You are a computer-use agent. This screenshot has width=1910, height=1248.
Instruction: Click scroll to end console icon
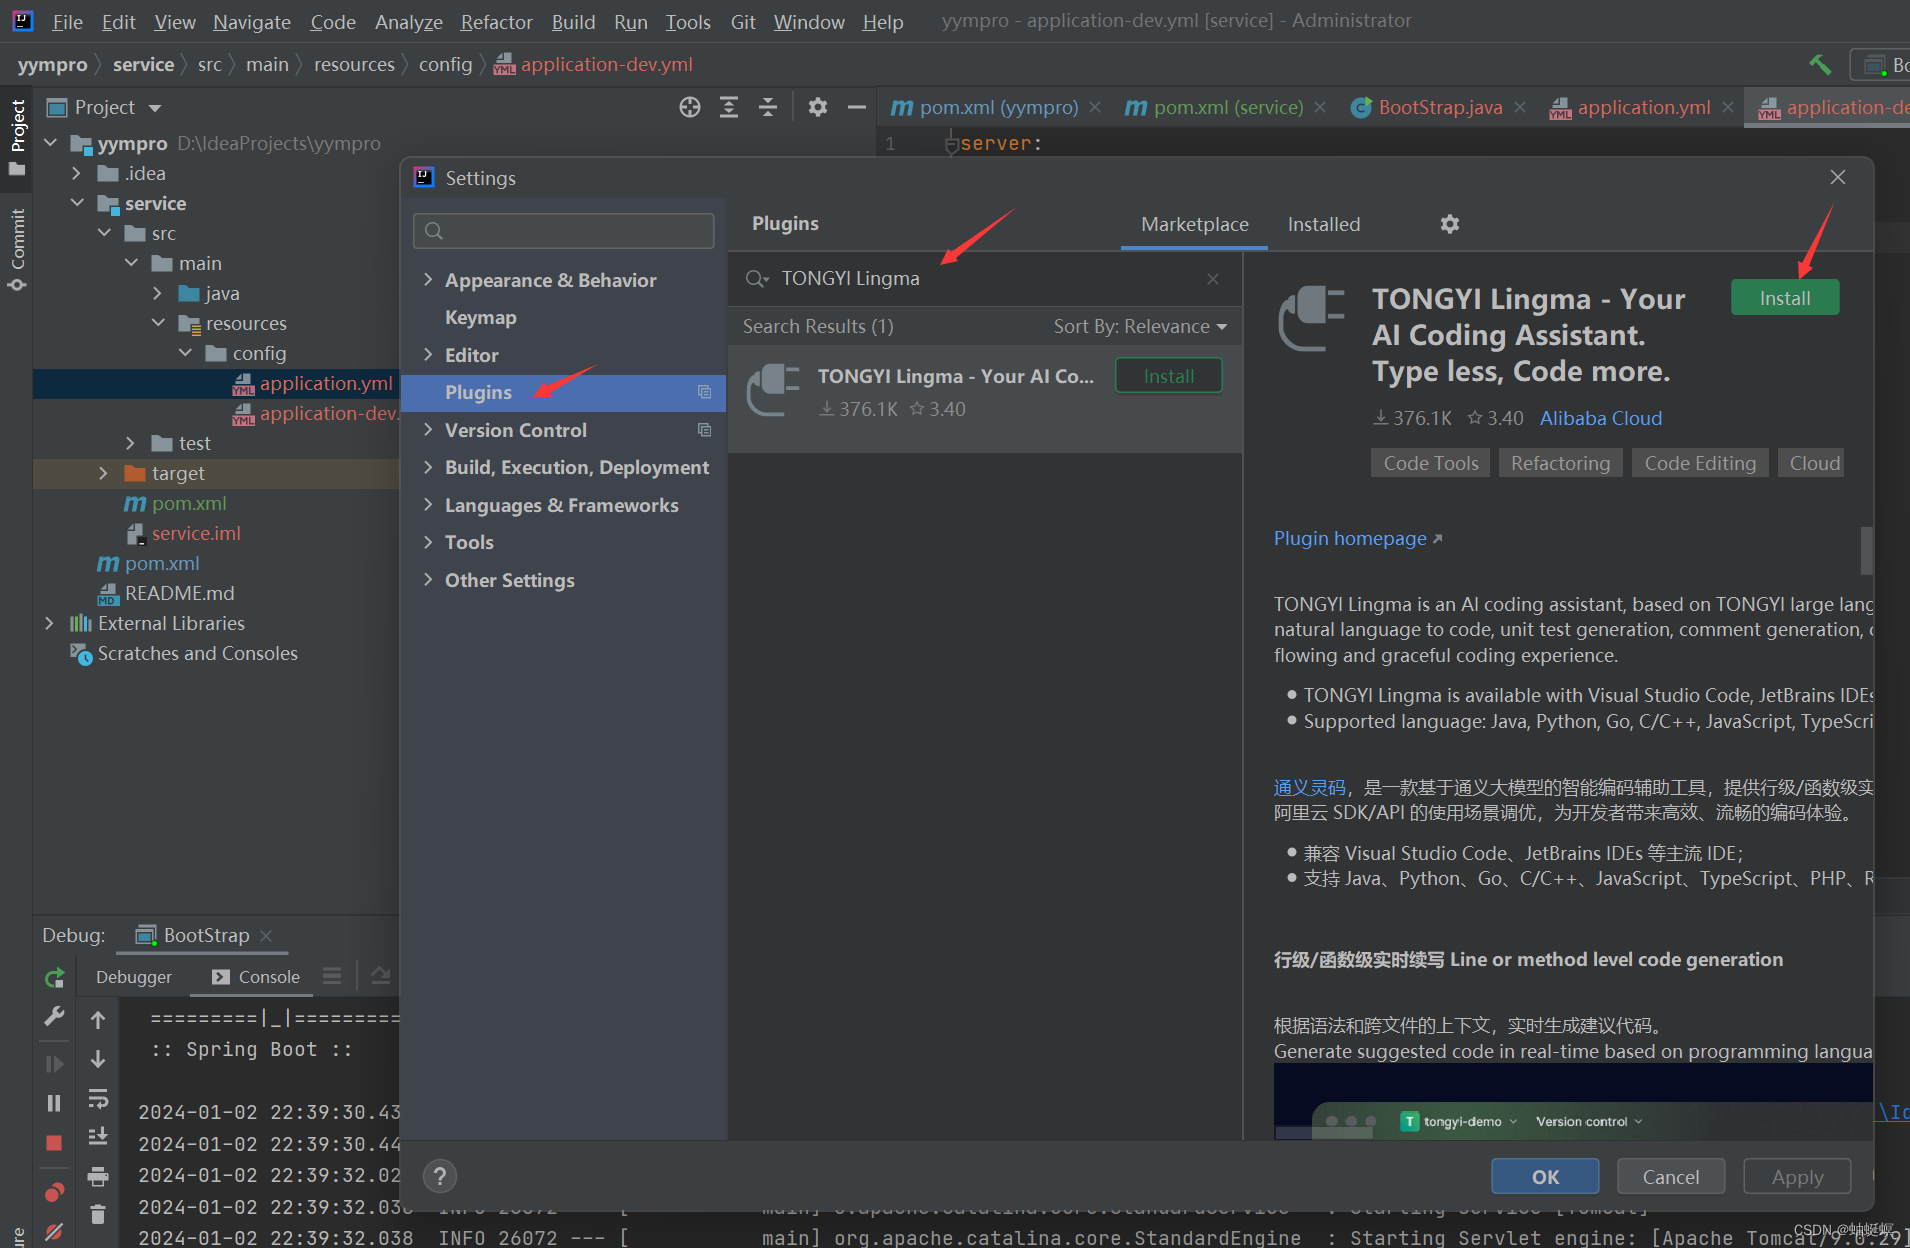pos(98,1137)
